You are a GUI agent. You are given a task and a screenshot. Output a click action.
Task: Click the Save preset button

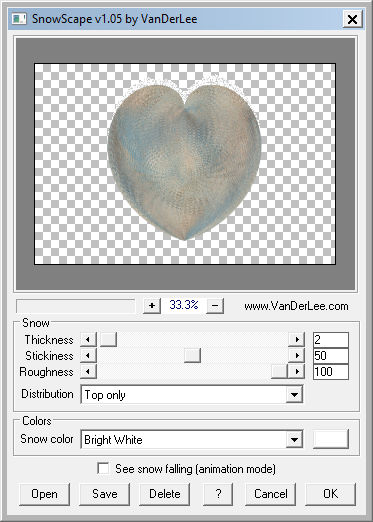pos(105,494)
